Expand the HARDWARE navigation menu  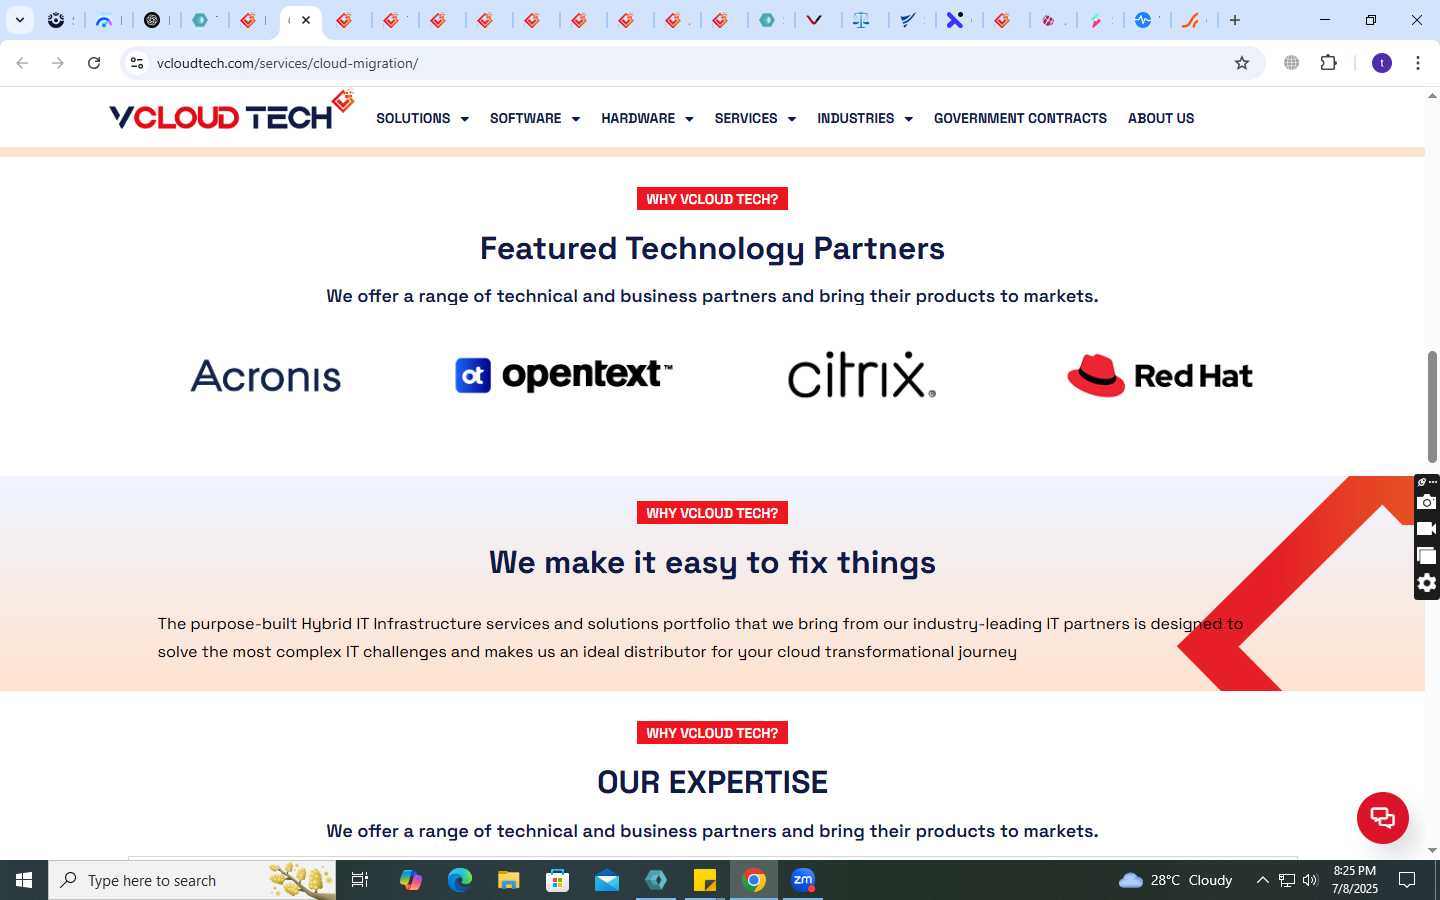click(x=647, y=118)
